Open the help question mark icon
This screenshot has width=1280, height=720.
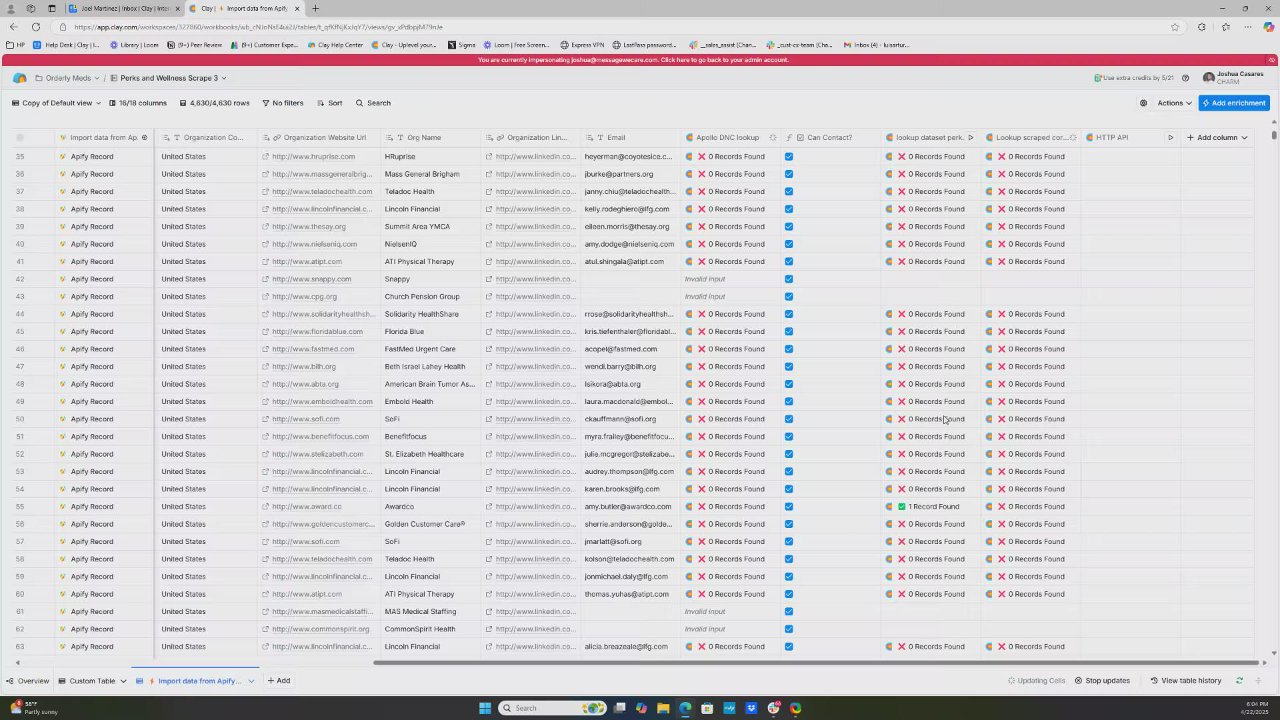tap(1185, 78)
